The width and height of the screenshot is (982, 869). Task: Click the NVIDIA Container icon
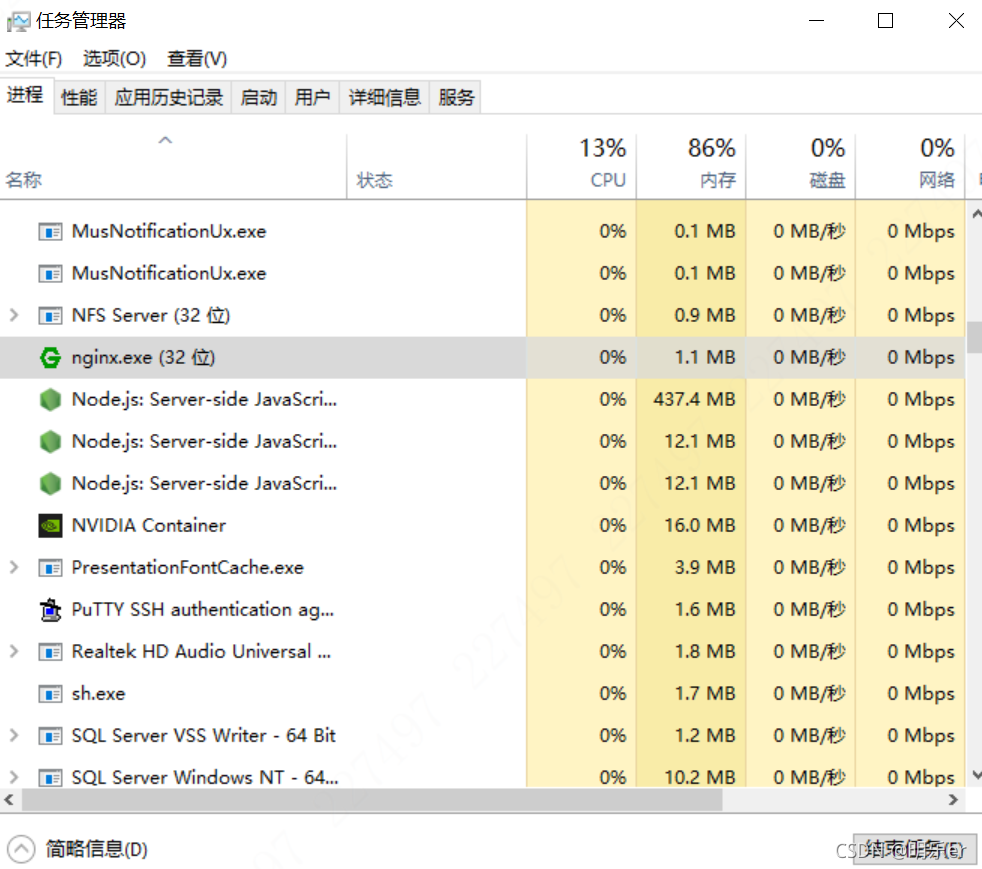[x=50, y=525]
